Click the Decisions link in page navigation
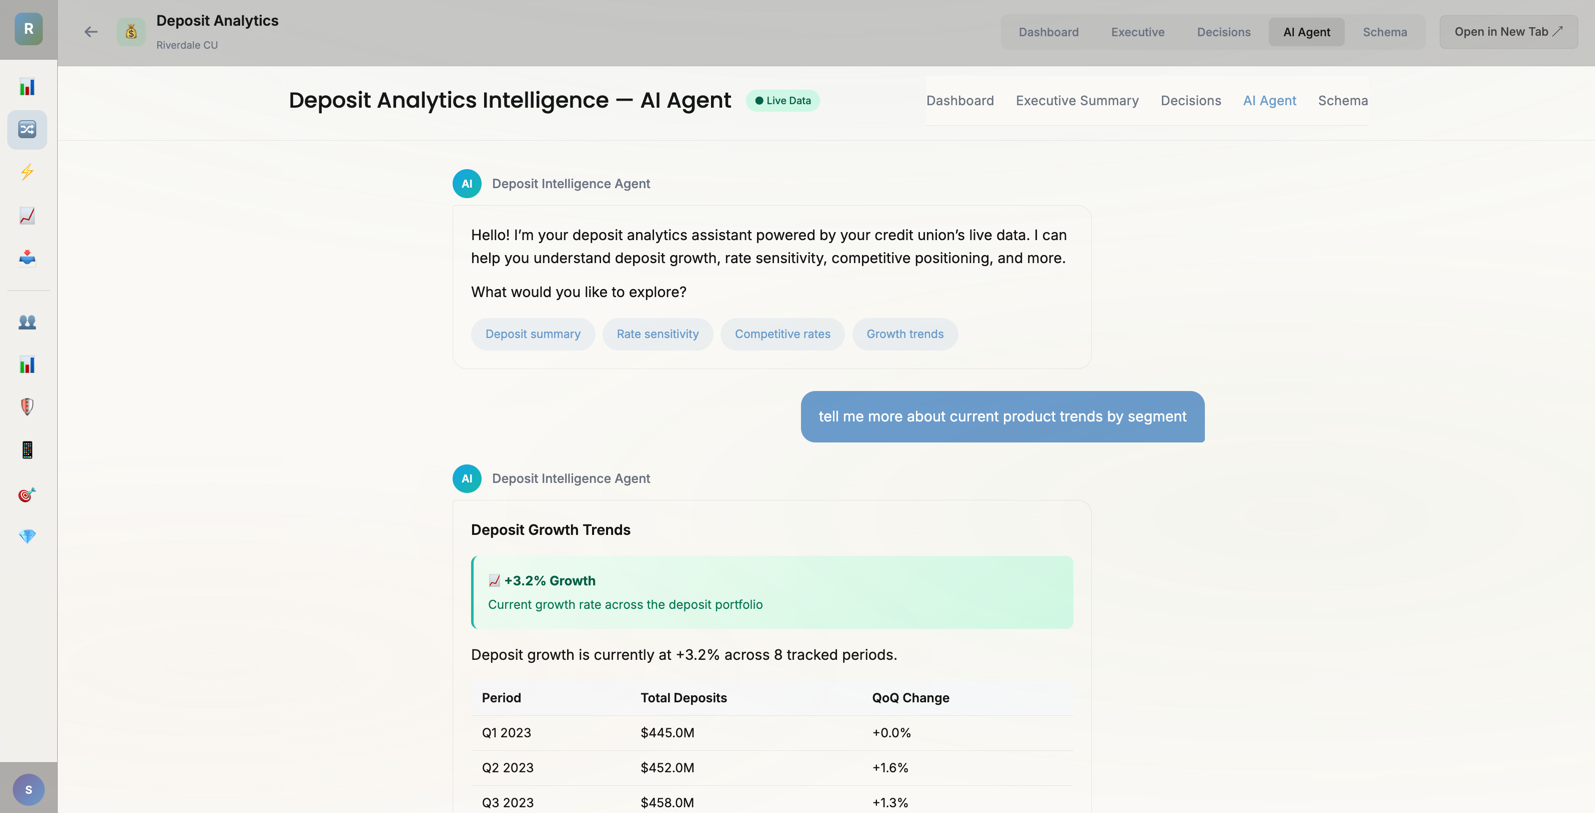Viewport: 1595px width, 813px height. coord(1190,101)
